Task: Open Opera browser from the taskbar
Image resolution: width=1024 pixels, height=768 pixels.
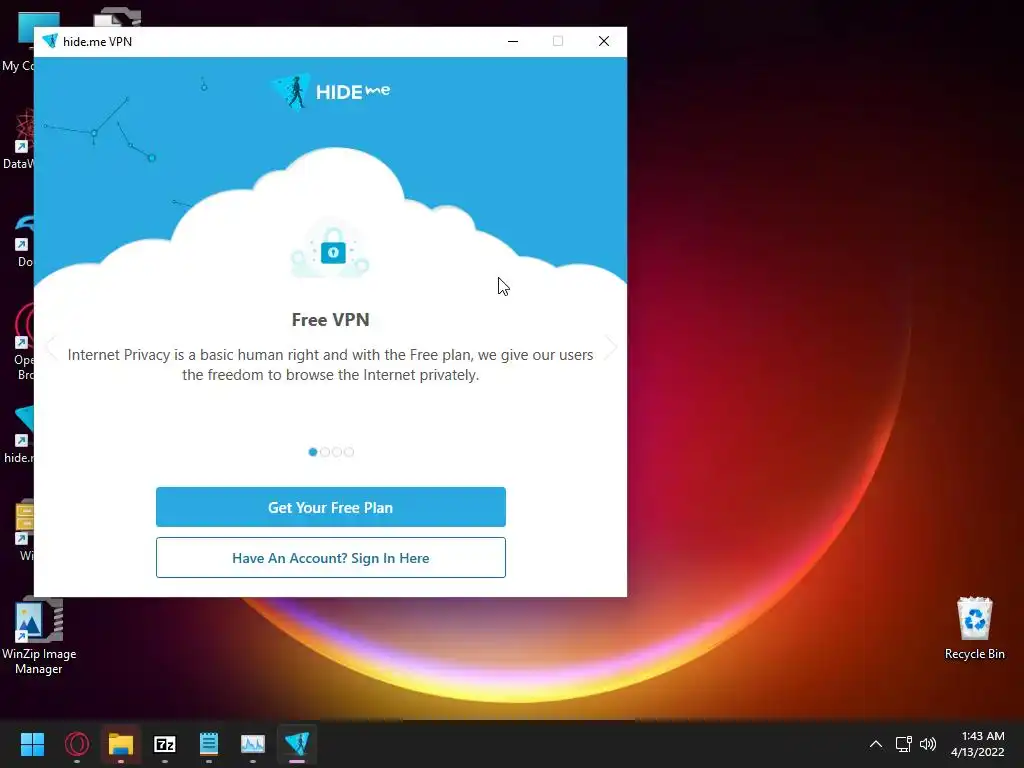Action: (77, 744)
